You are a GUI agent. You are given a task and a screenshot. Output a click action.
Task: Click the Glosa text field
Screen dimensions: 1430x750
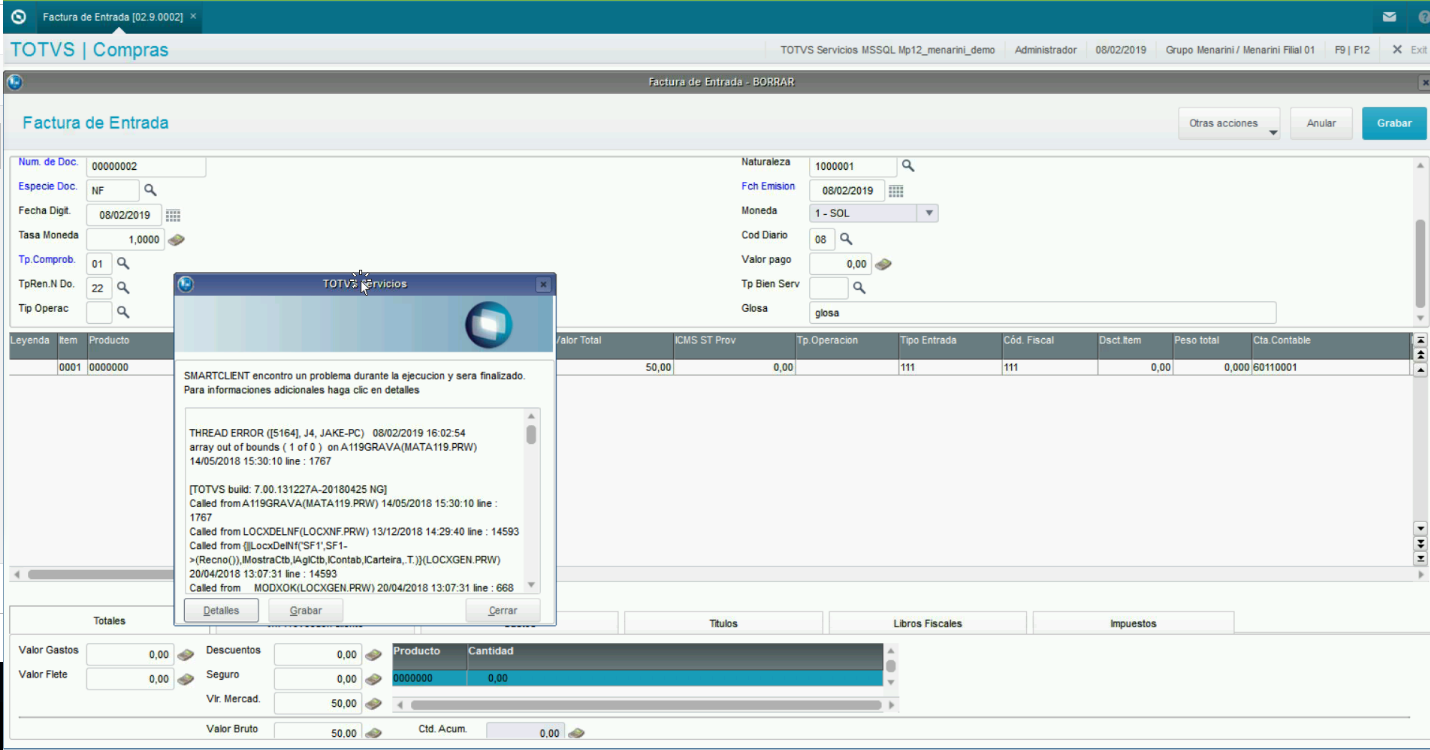tap(1042, 312)
